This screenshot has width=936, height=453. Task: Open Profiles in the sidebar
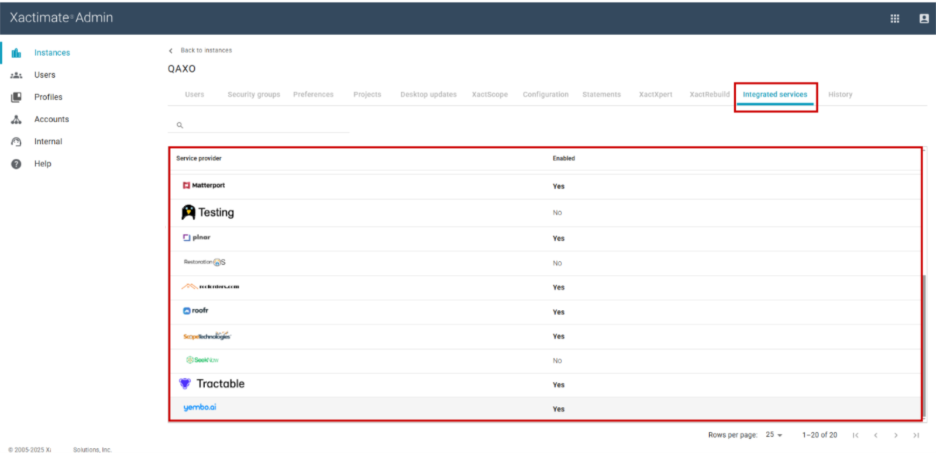48,97
